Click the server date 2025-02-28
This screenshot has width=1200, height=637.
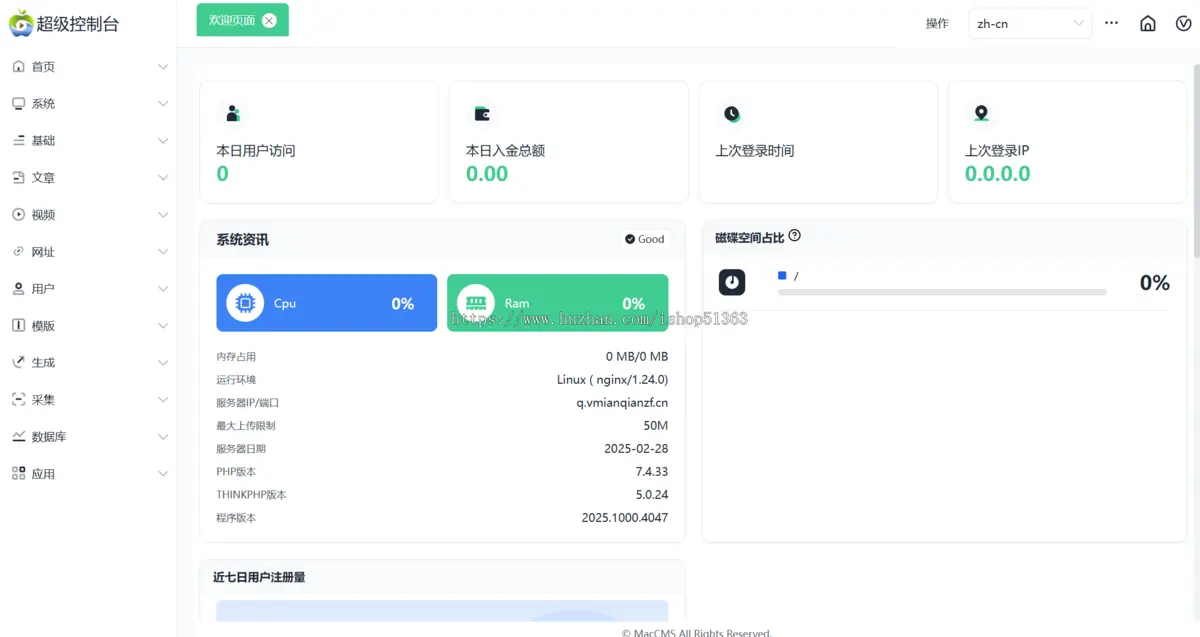coord(636,448)
